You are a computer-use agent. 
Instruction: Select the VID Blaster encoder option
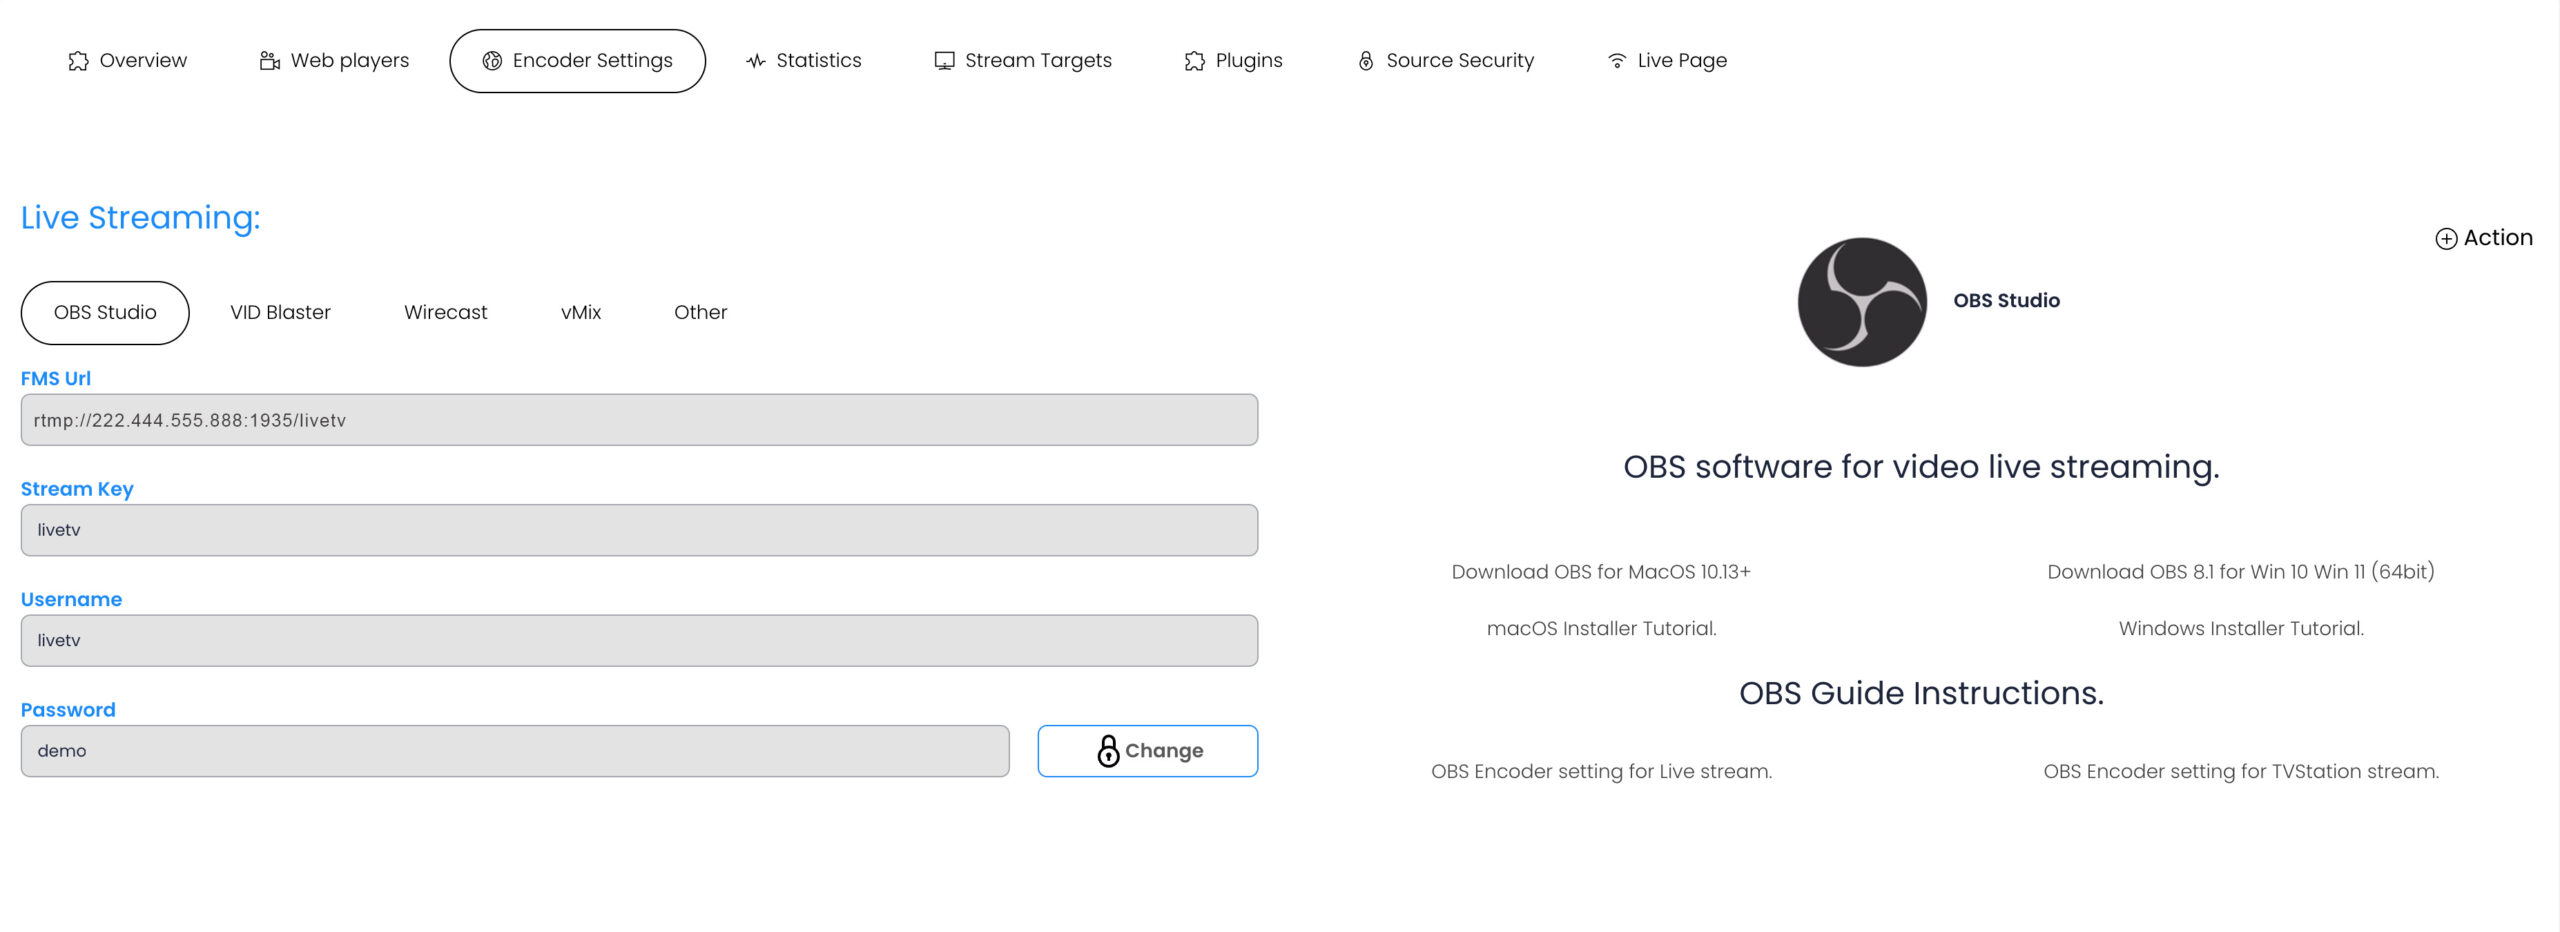click(280, 312)
